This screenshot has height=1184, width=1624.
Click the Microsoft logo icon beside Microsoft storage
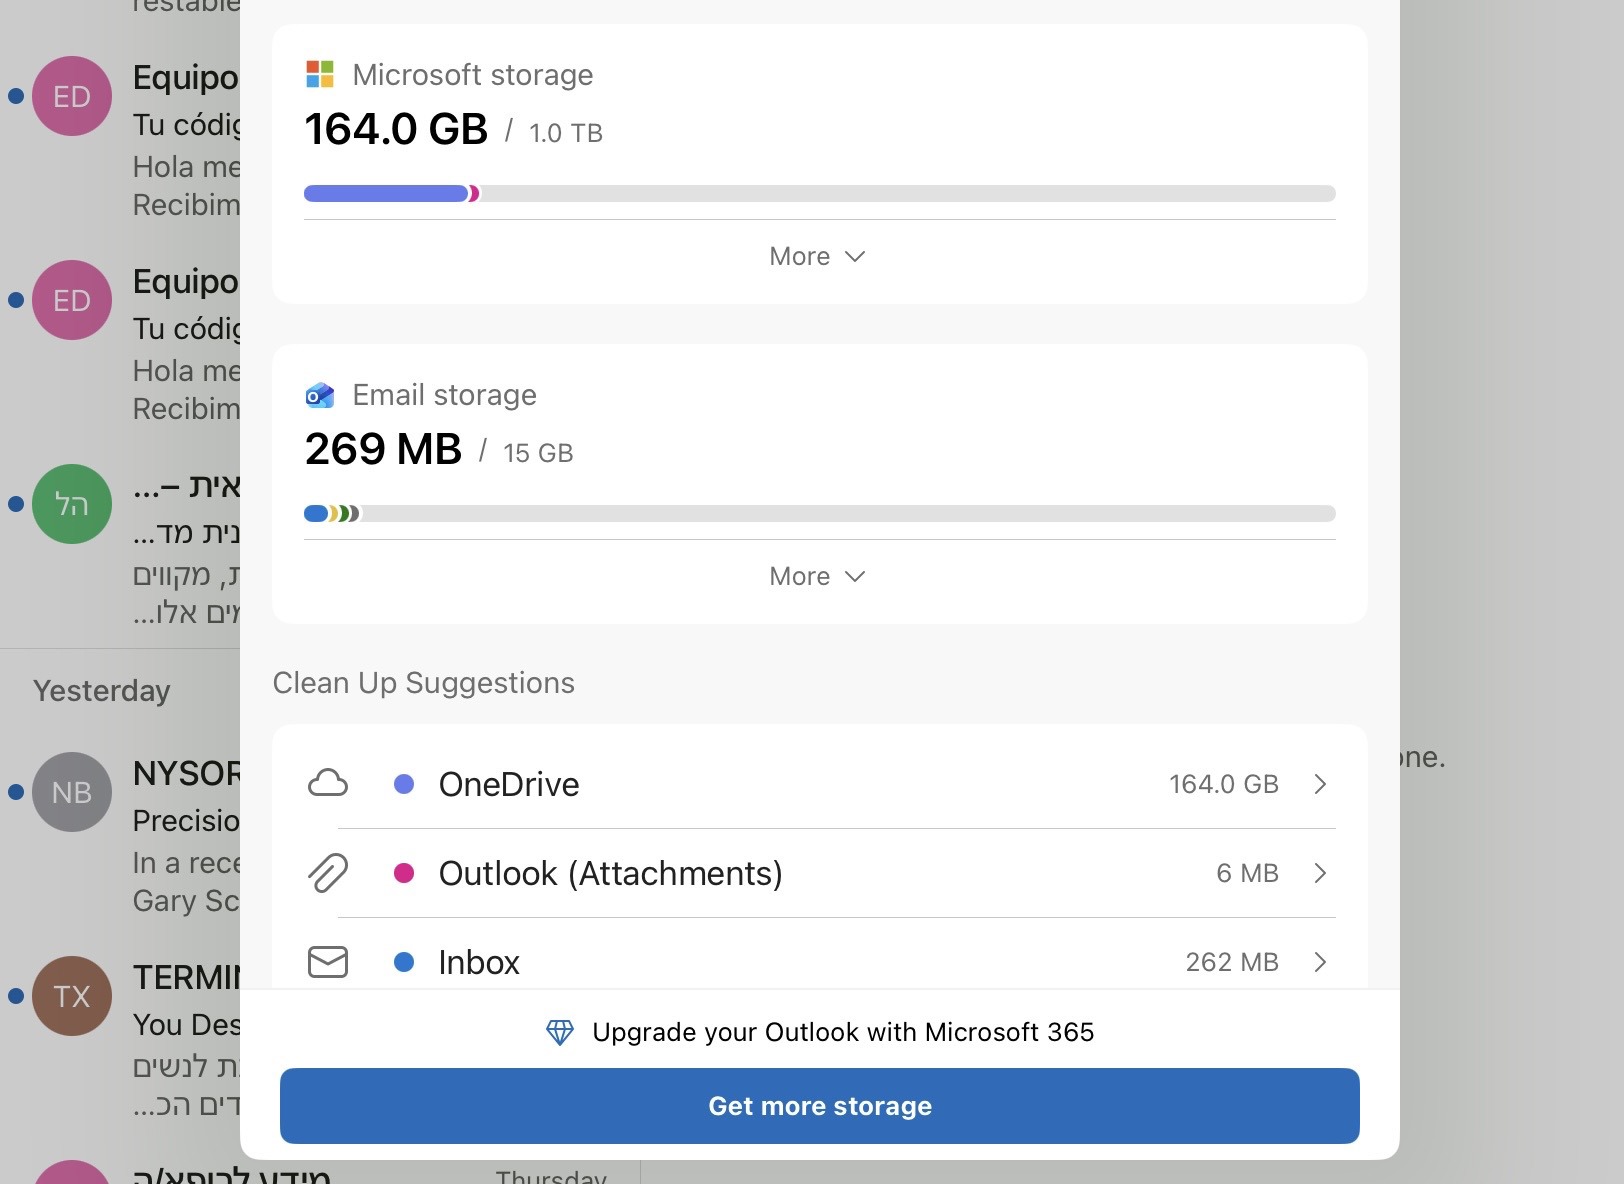tap(319, 74)
